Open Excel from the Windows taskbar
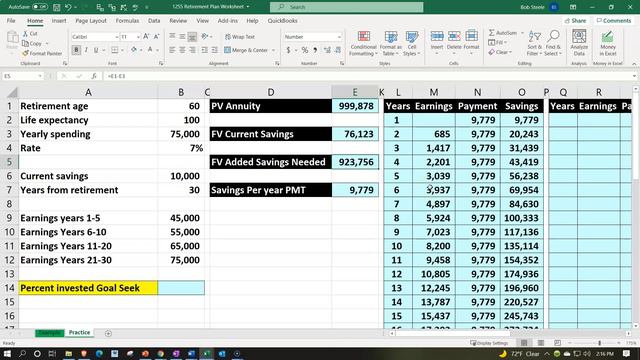Image resolution: width=640 pixels, height=360 pixels. [x=207, y=353]
